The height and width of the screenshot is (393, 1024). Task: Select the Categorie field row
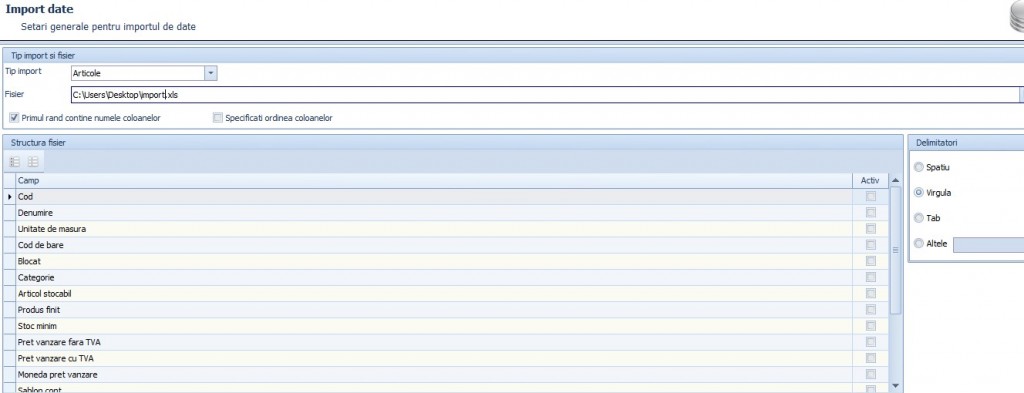tap(434, 277)
